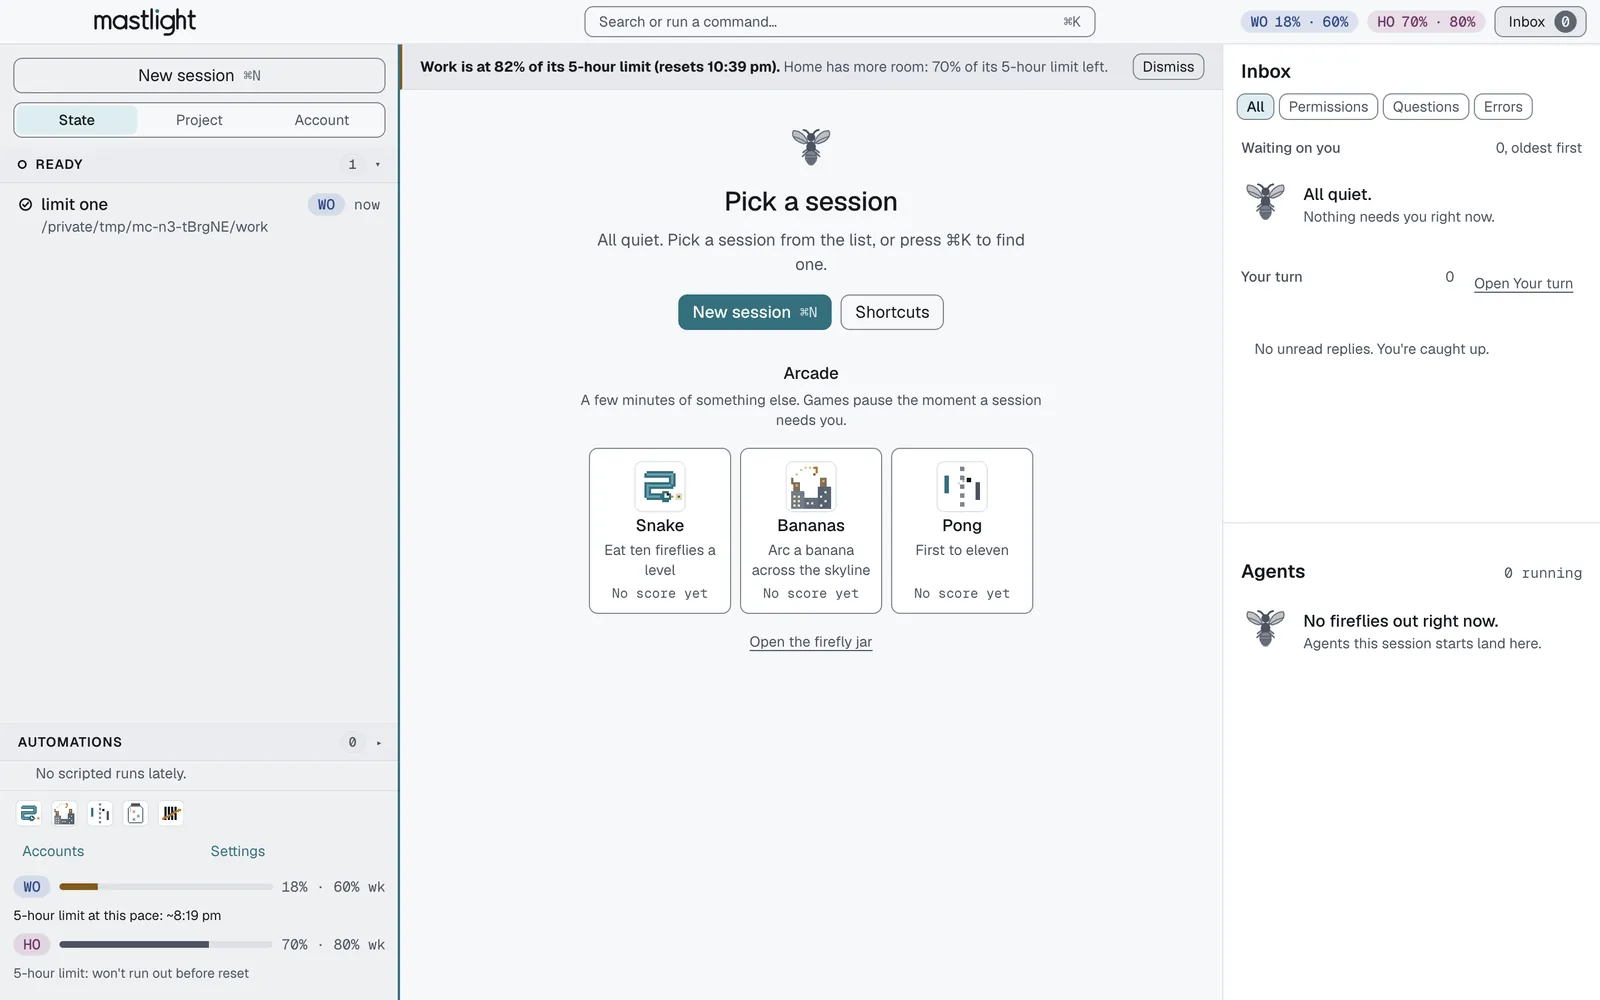The image size is (1600, 1000).
Task: Click the mastlight logo
Action: pyautogui.click(x=144, y=22)
